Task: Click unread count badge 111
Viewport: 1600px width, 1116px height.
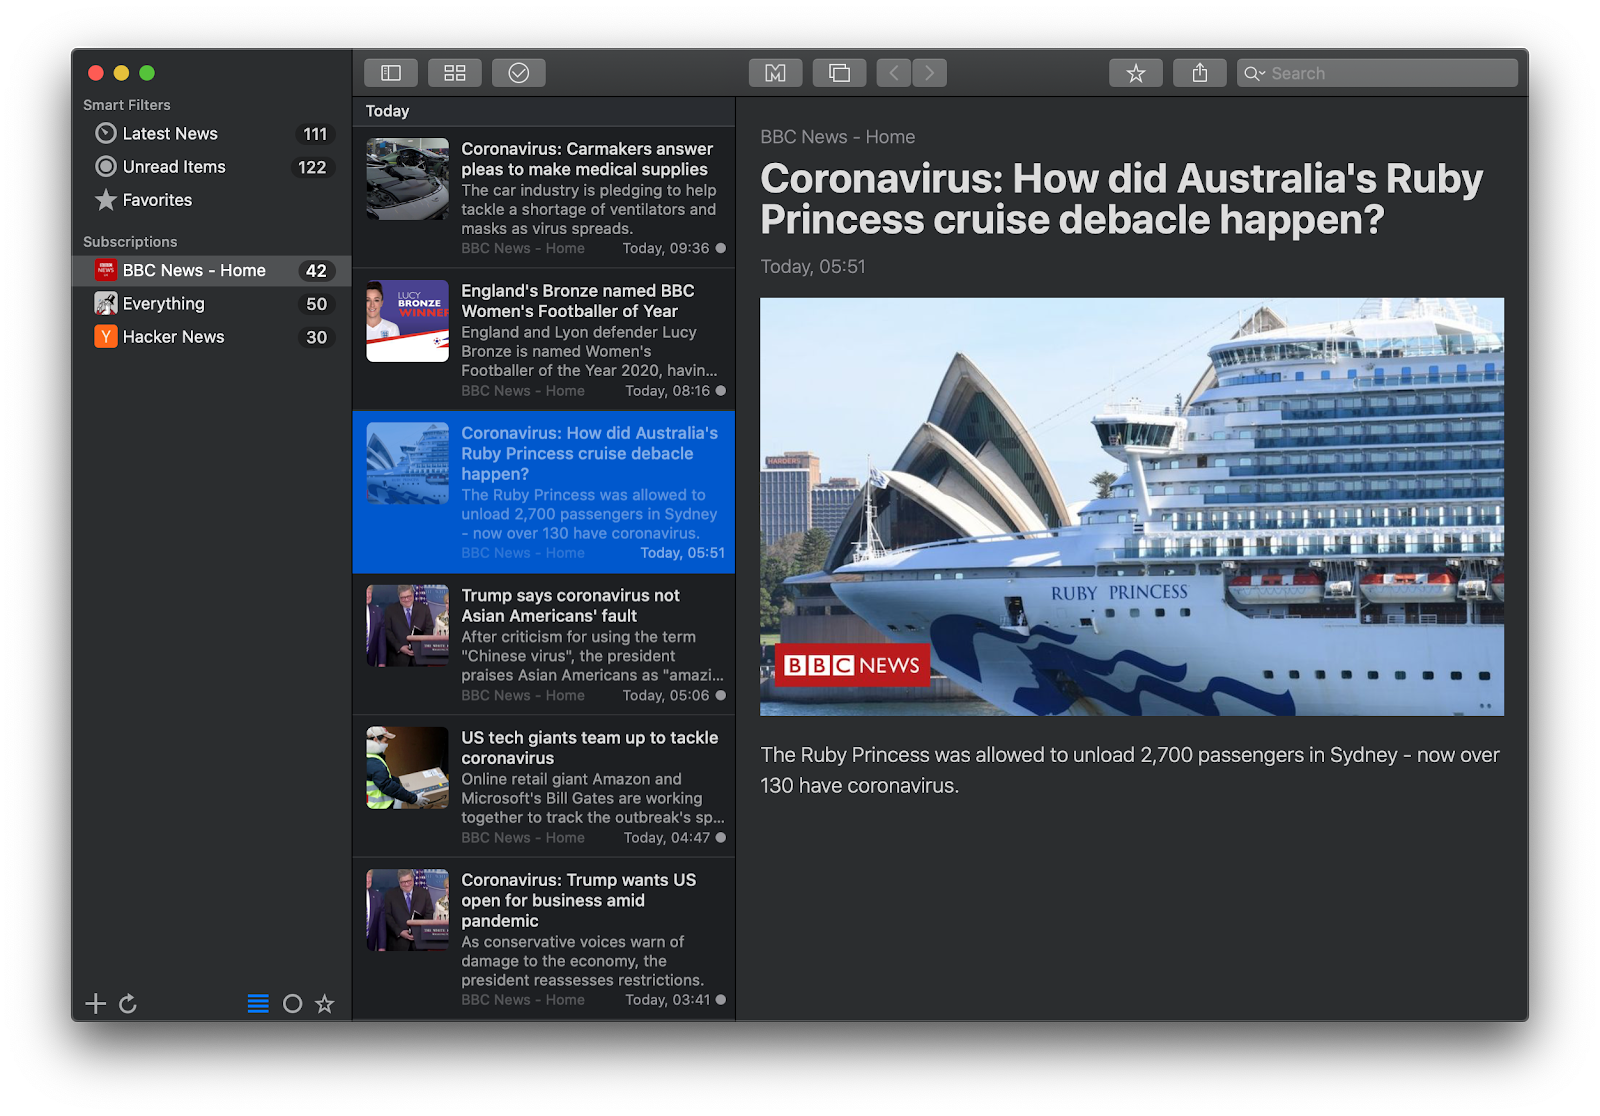Action: pyautogui.click(x=315, y=134)
